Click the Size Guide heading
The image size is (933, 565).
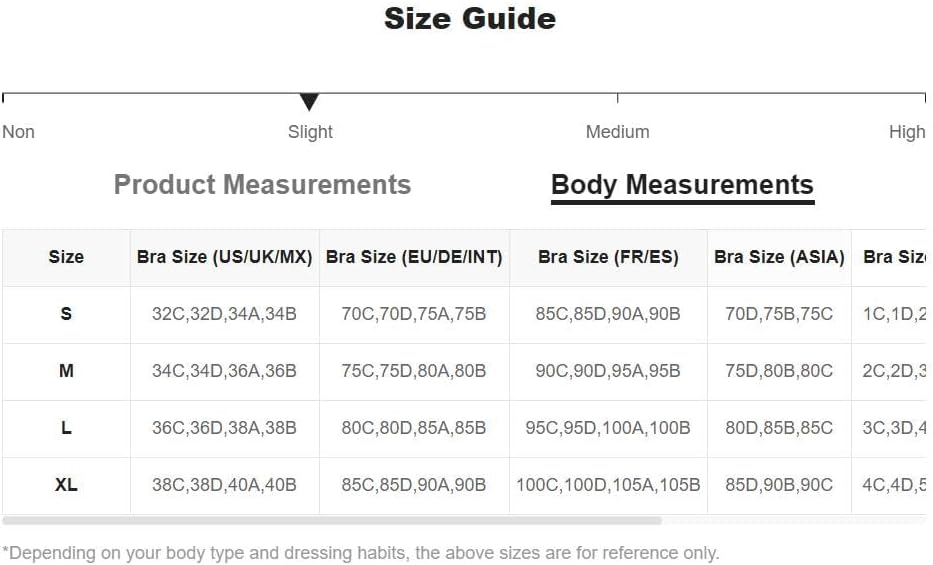[469, 19]
